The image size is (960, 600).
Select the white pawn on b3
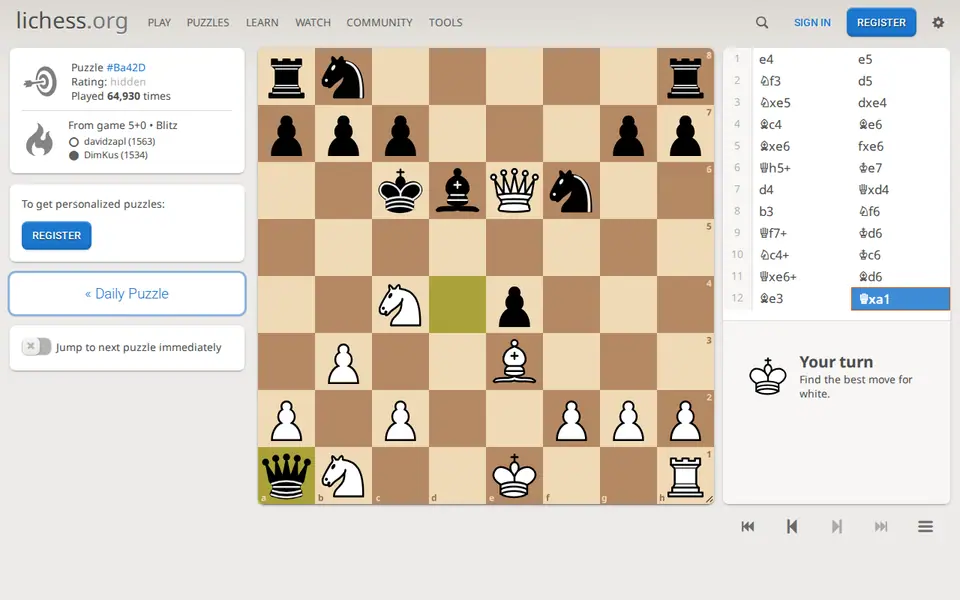pyautogui.click(x=343, y=361)
